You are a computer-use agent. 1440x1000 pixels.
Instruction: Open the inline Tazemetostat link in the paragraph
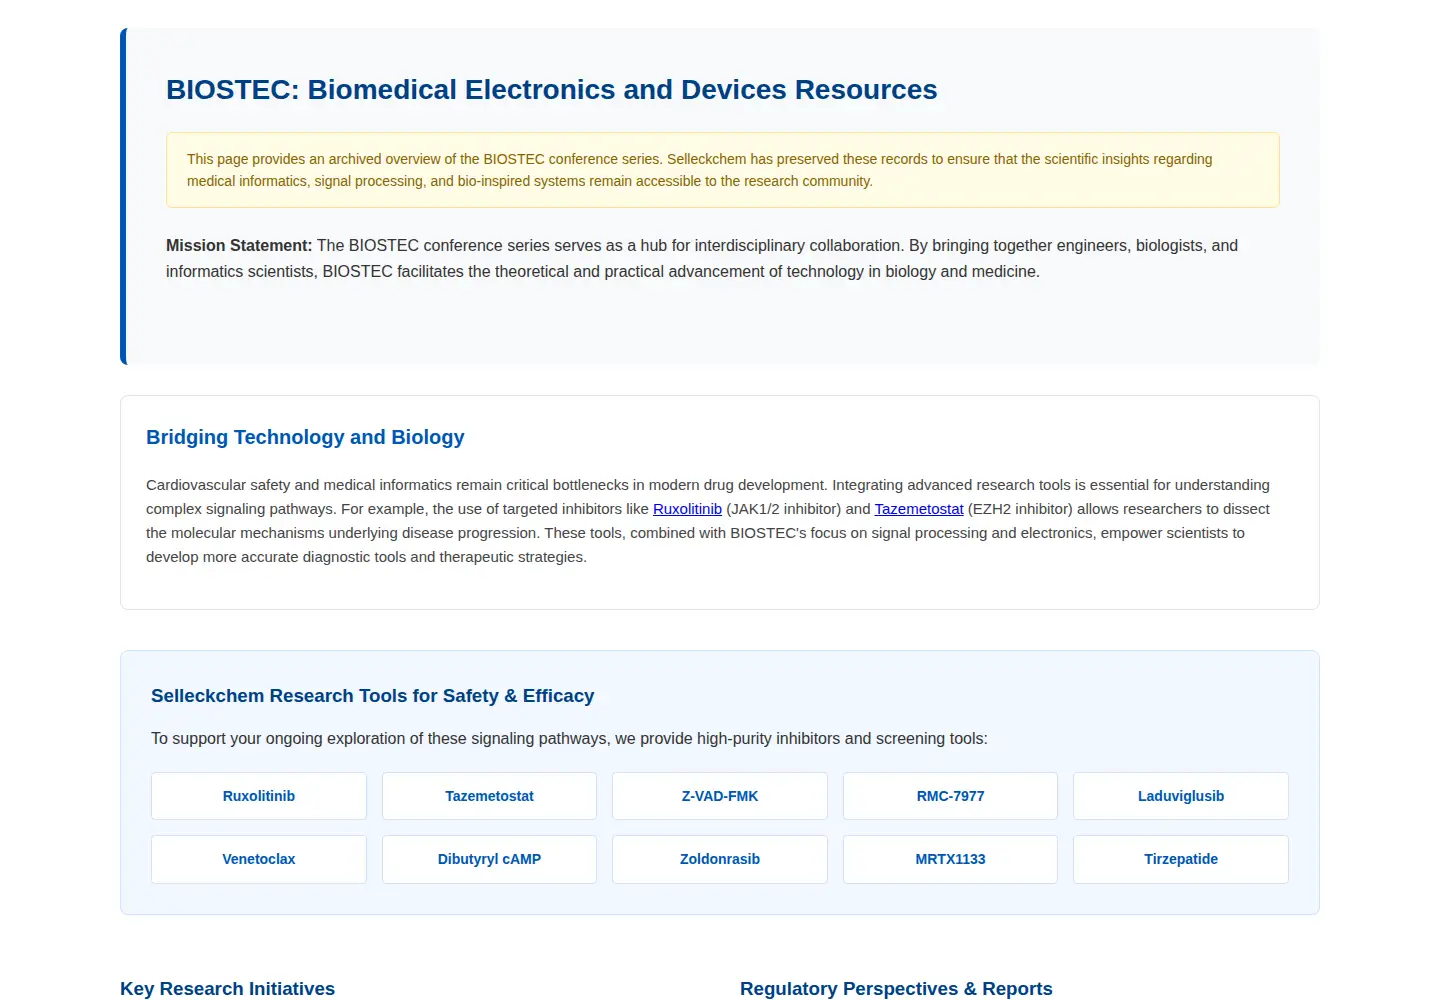(919, 509)
